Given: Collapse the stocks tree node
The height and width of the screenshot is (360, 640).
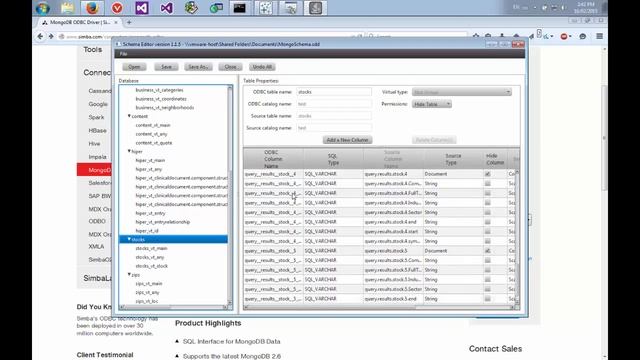Looking at the screenshot, I should click(129, 239).
